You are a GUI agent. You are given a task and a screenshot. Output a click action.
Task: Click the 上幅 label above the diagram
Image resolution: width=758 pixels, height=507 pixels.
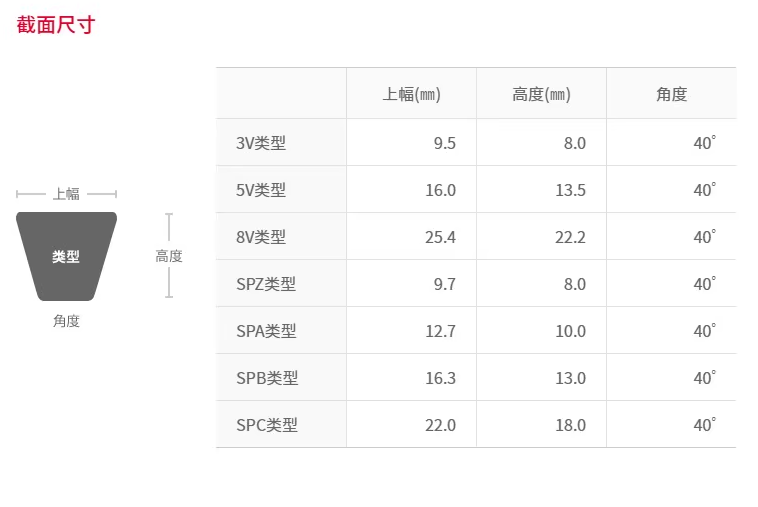coord(66,194)
